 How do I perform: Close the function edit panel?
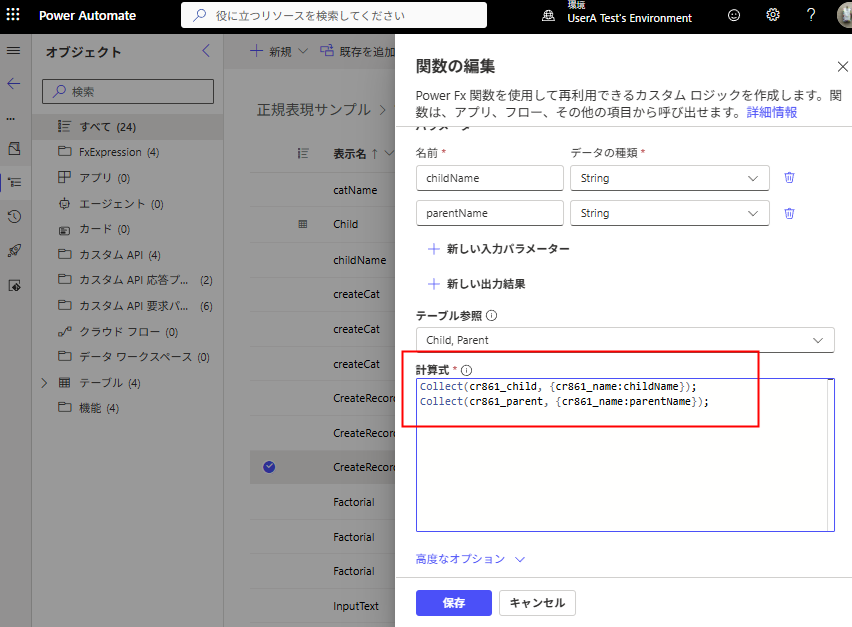[x=842, y=67]
